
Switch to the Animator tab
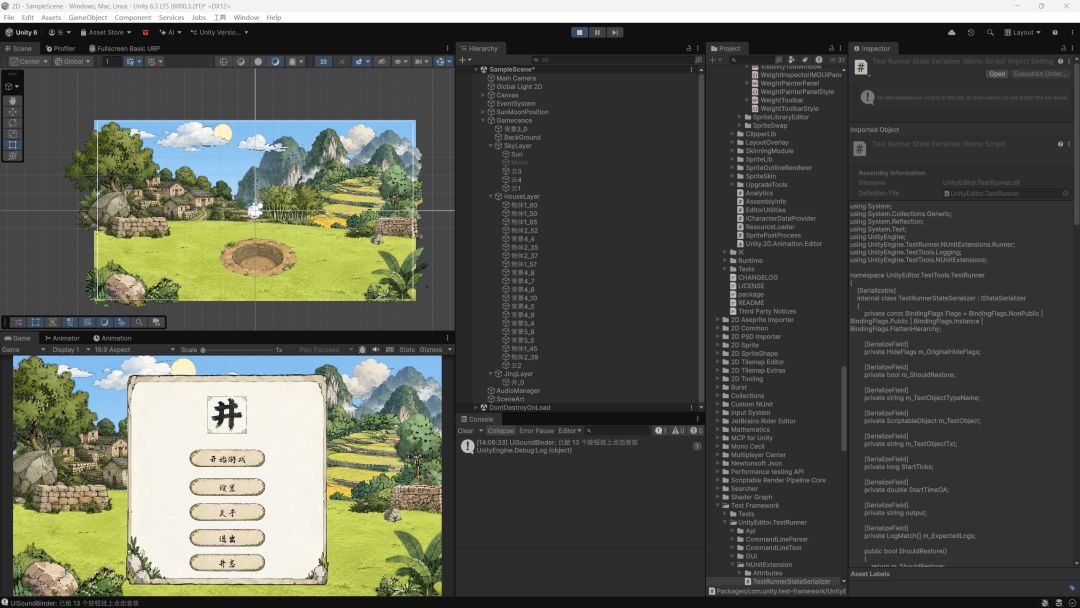62,338
